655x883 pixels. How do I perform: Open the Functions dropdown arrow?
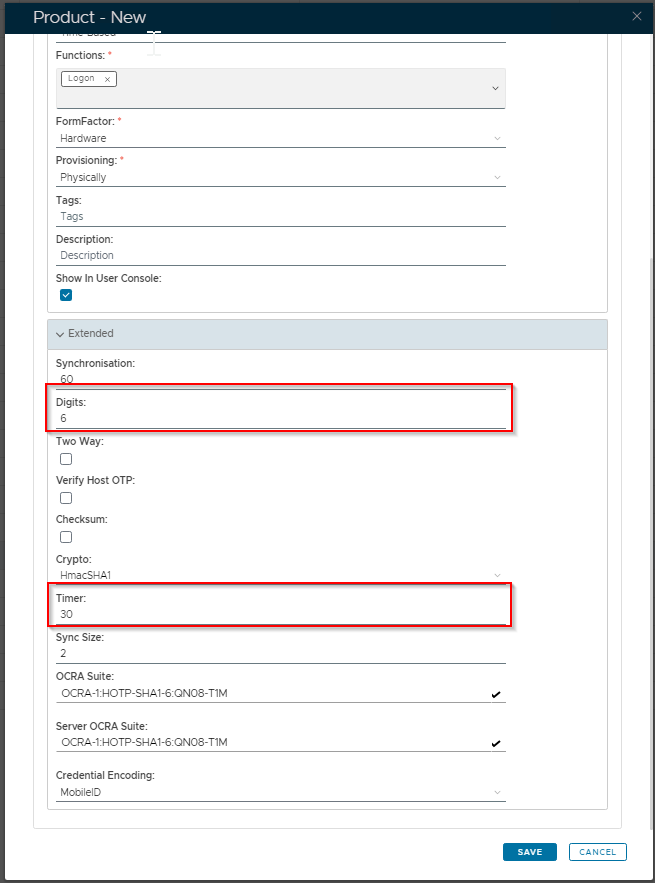click(x=495, y=89)
